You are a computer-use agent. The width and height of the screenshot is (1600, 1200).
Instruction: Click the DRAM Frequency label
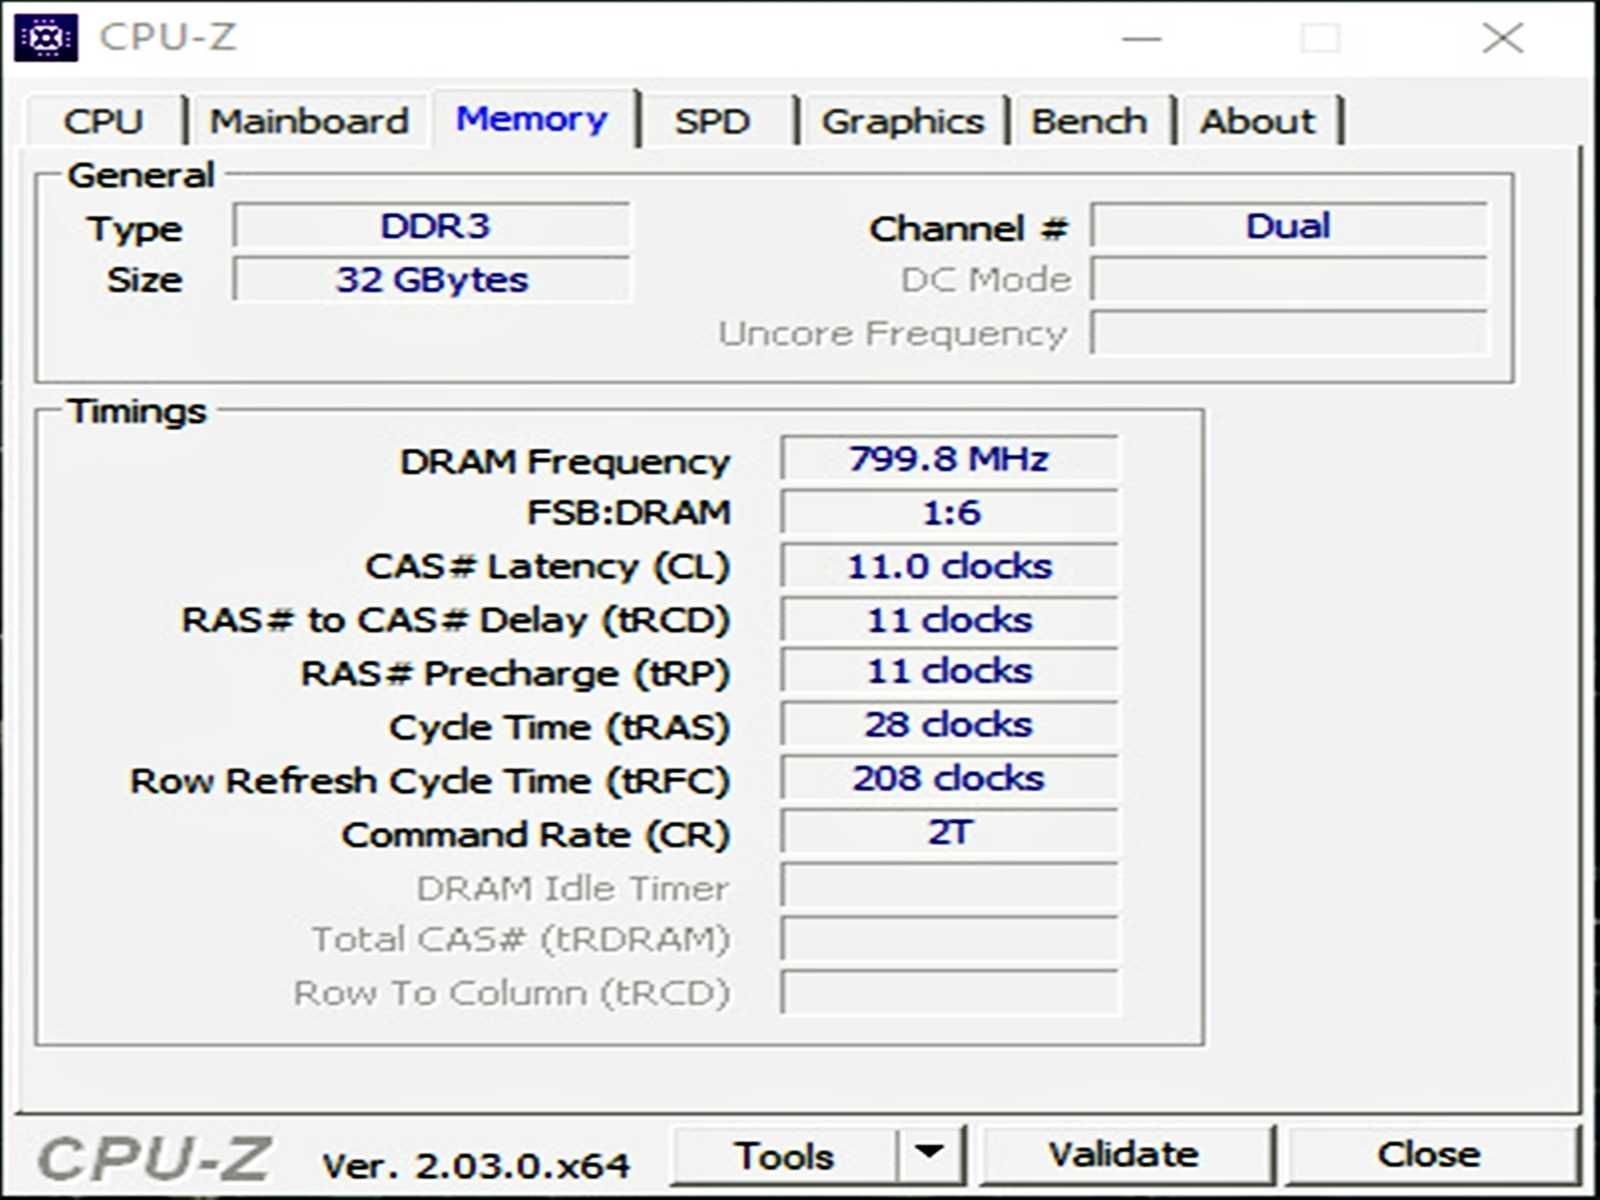(x=565, y=462)
